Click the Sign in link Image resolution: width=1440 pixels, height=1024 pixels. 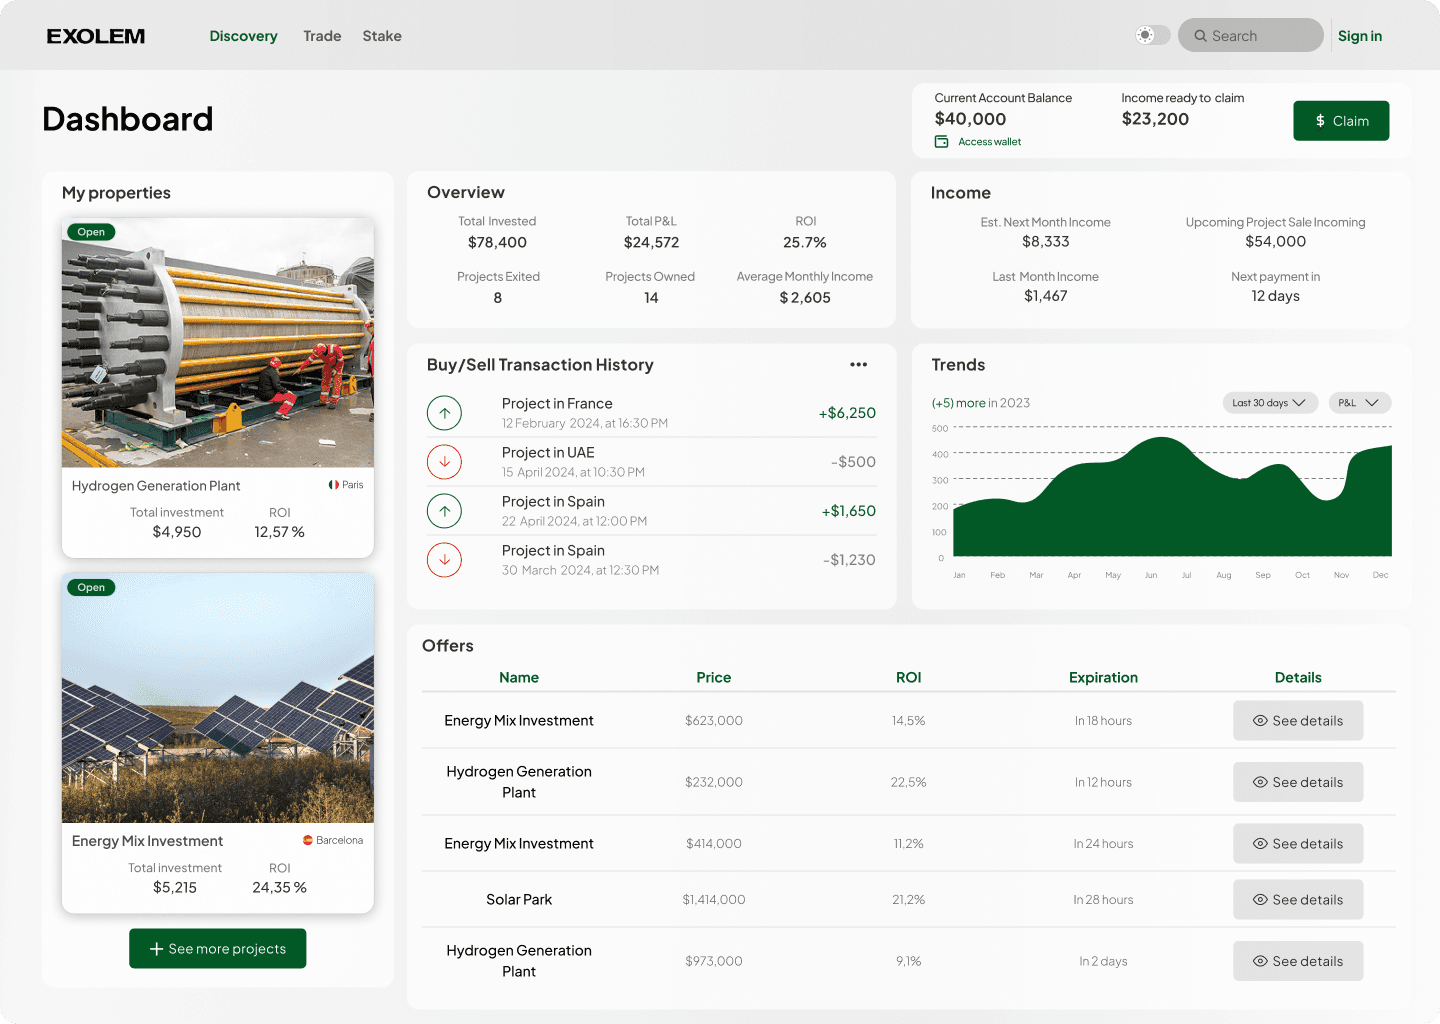coord(1359,36)
